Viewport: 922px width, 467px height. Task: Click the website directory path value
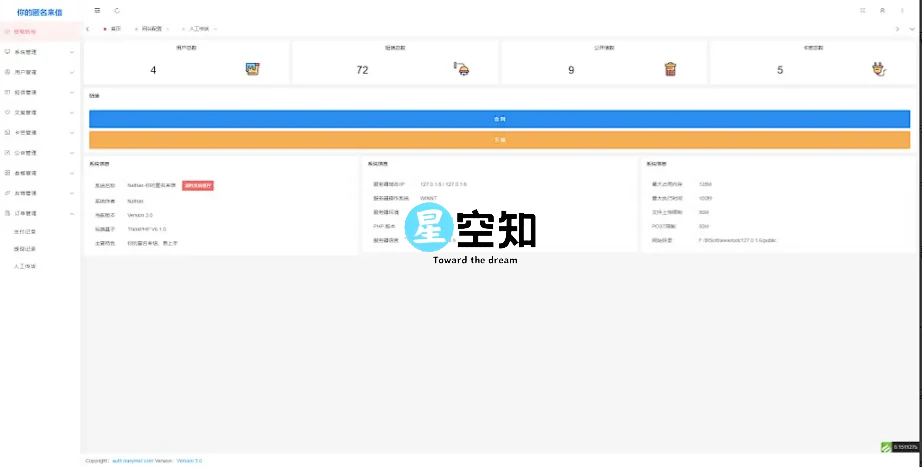pos(738,241)
